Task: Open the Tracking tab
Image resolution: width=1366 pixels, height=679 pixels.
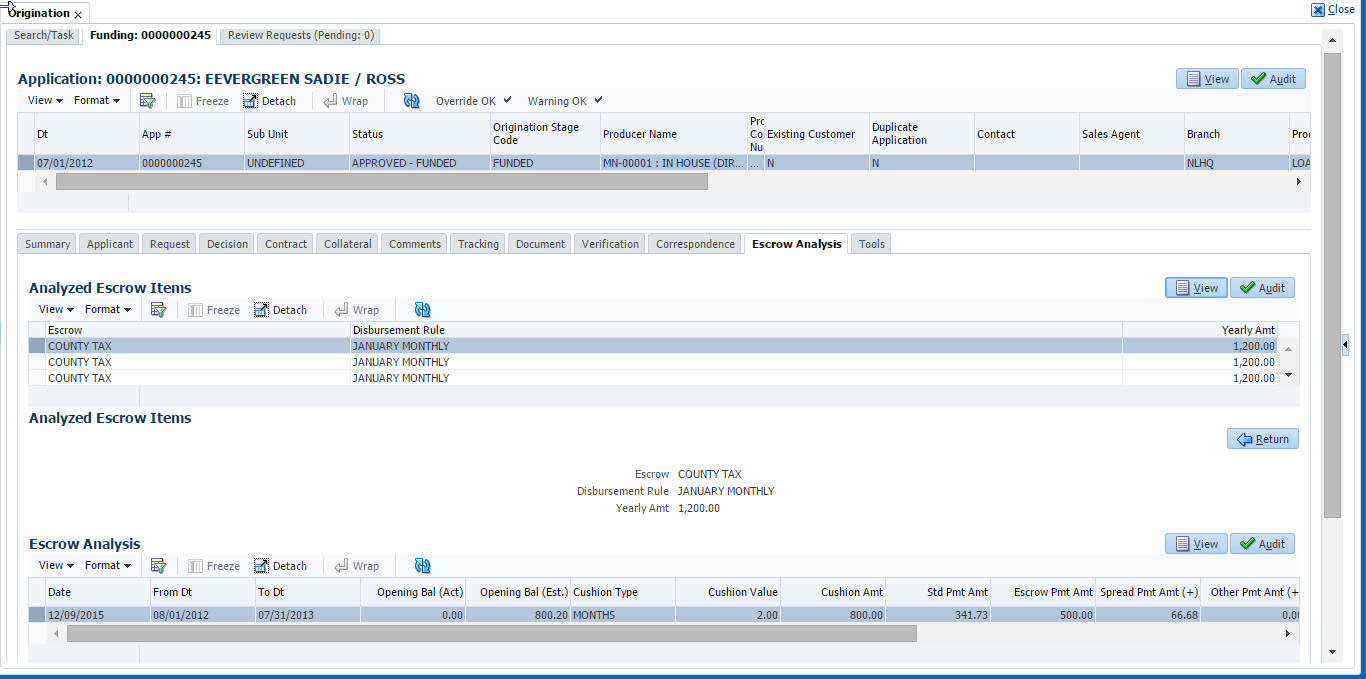Action: (478, 244)
